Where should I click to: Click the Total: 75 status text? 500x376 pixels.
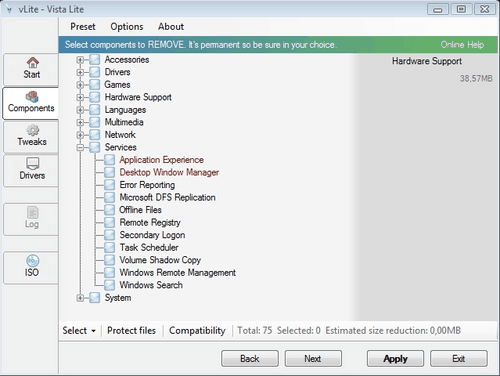(x=255, y=330)
